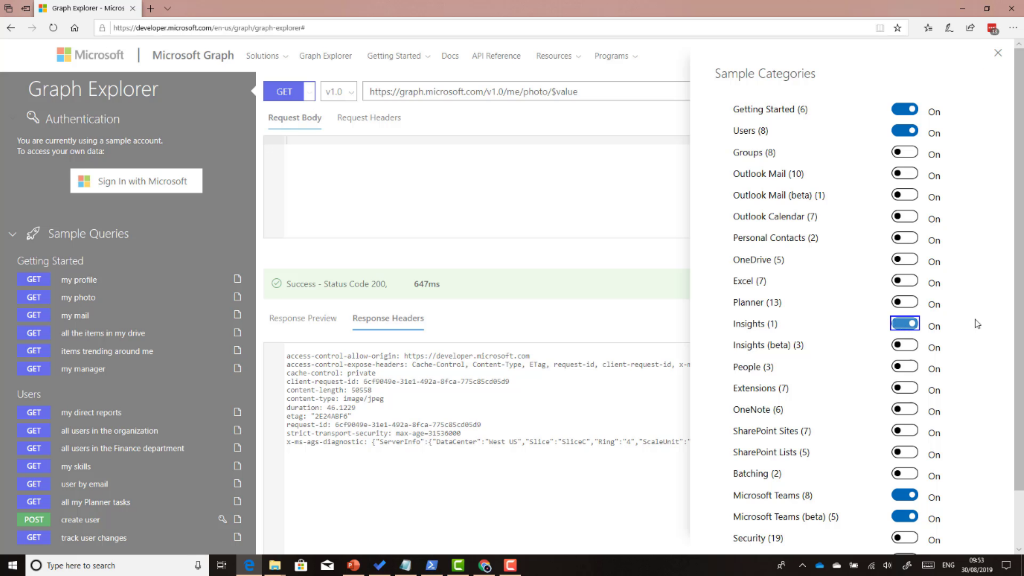Open API Reference nav item
This screenshot has height=576, width=1024.
coord(496,56)
